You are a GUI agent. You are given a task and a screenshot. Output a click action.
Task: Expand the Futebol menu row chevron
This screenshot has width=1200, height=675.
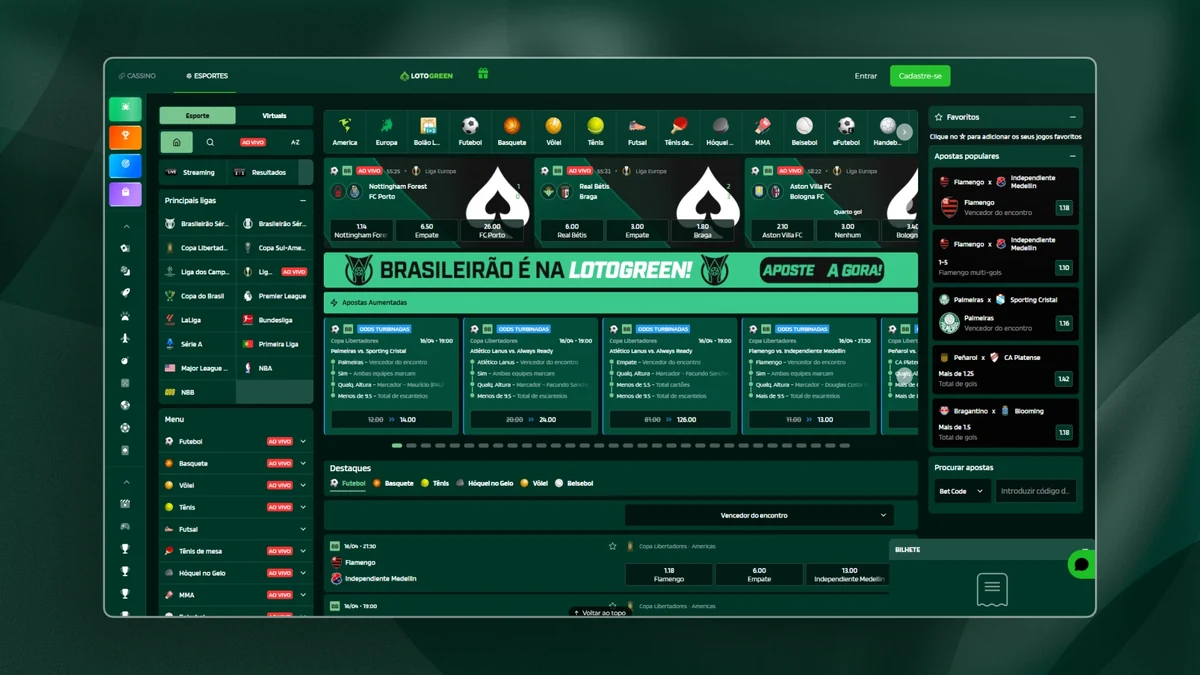(303, 441)
